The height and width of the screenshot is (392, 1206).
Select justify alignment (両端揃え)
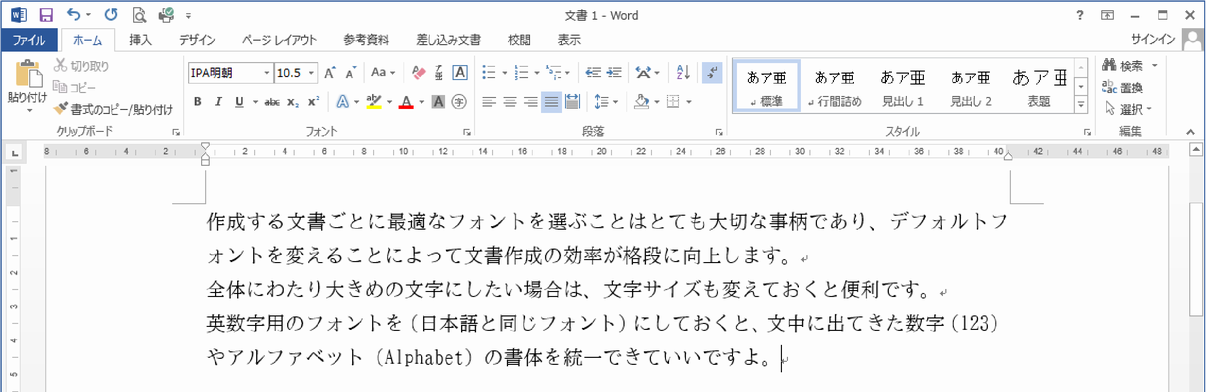551,102
